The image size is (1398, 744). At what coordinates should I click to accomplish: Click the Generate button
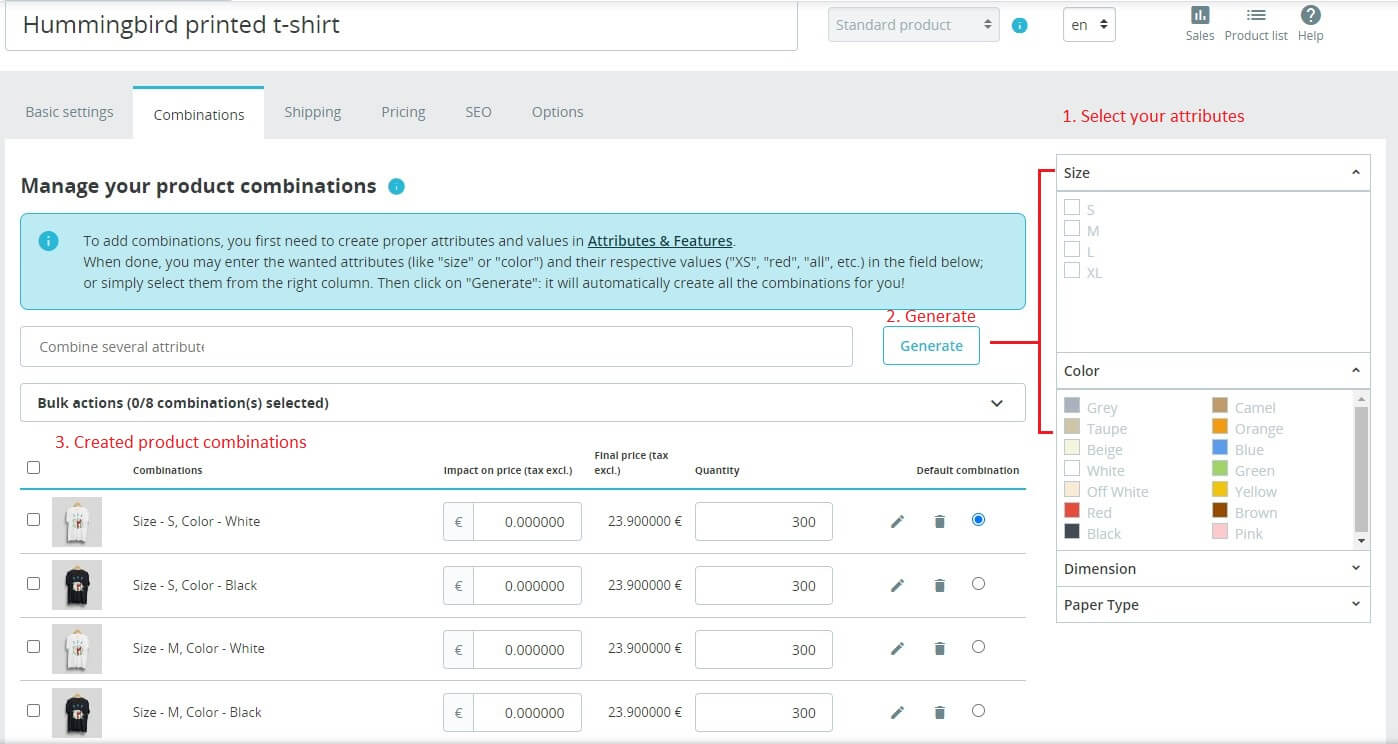pyautogui.click(x=931, y=346)
